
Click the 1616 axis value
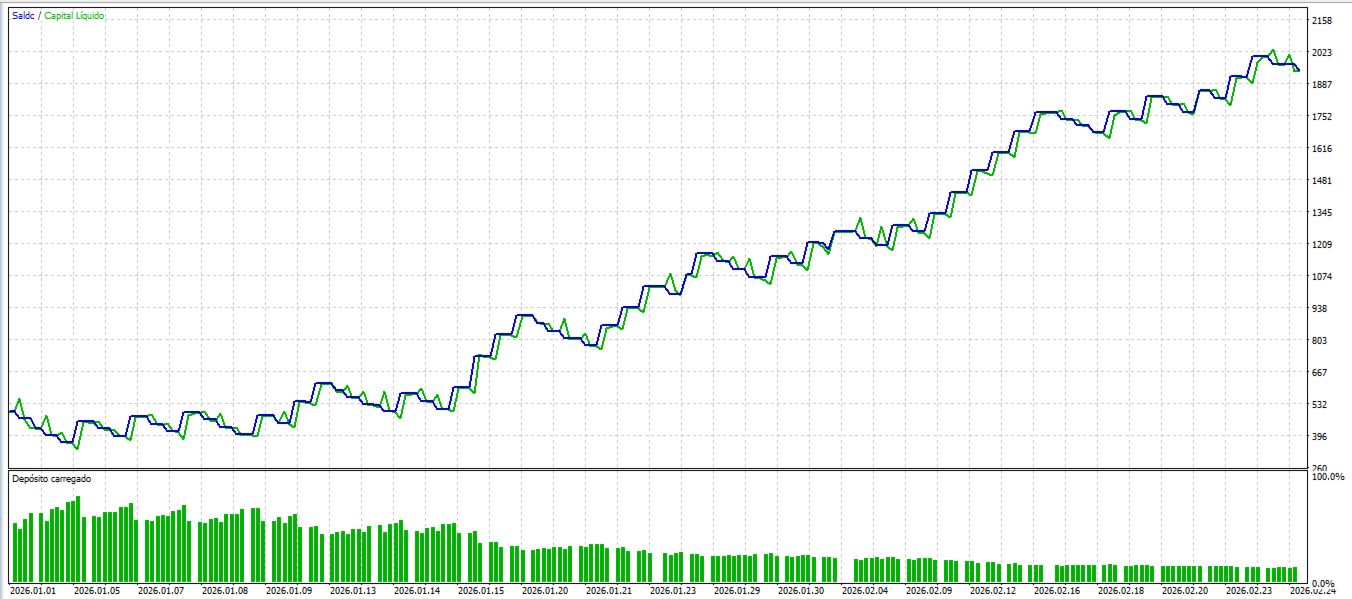(1323, 149)
